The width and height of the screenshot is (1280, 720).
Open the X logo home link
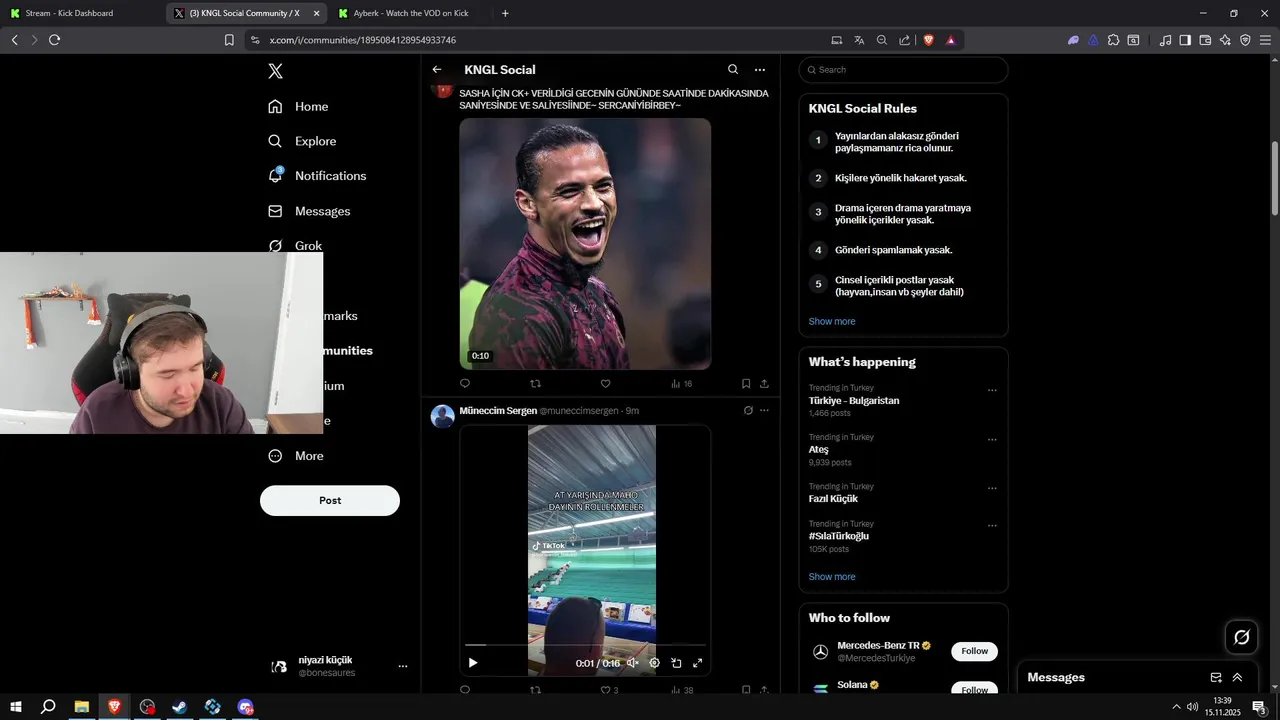coord(275,71)
